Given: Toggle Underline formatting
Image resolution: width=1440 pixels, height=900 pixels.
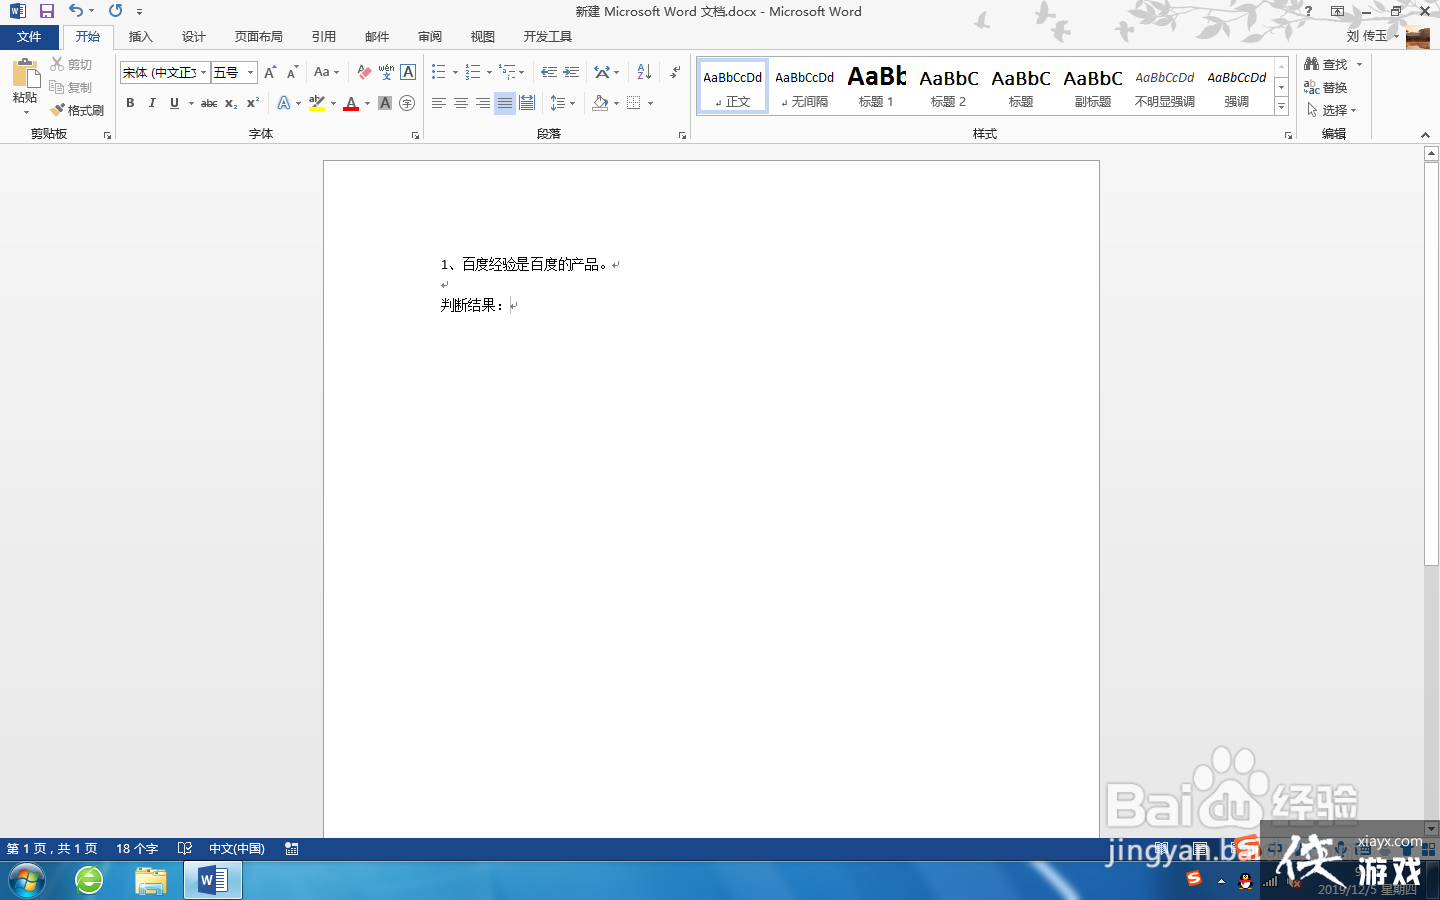Looking at the screenshot, I should point(174,103).
